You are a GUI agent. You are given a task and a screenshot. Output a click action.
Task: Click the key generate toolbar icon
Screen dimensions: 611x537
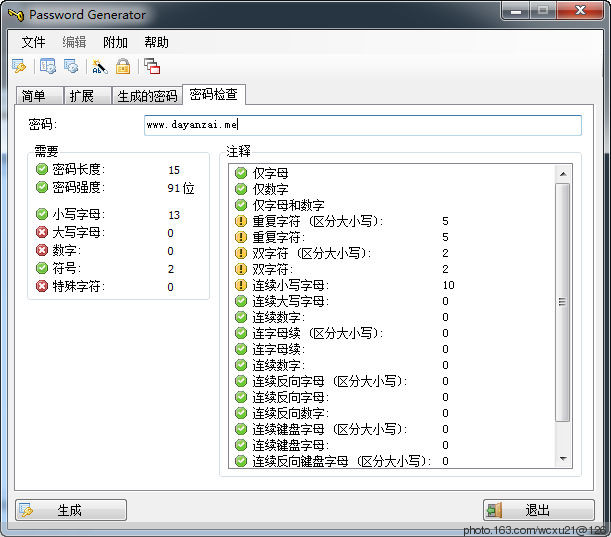tap(19, 67)
